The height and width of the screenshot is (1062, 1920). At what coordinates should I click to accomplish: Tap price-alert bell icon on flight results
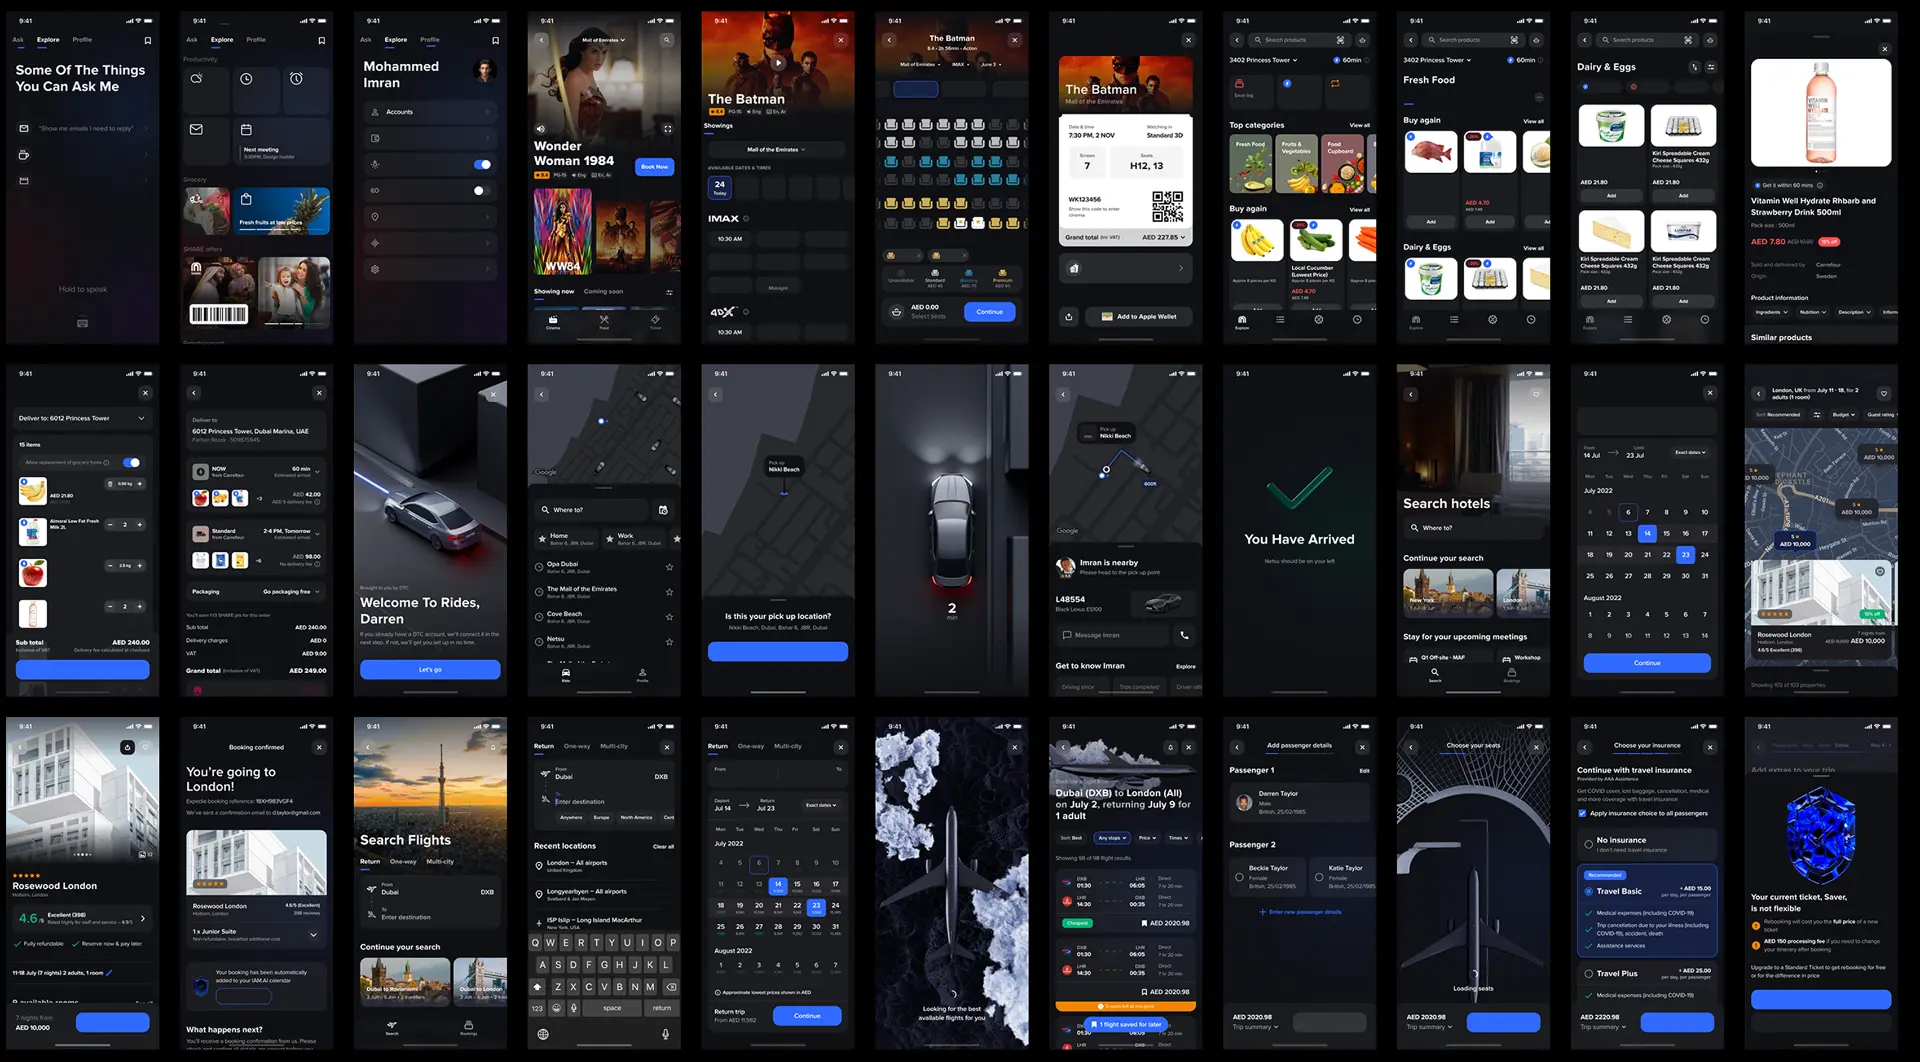(1171, 747)
